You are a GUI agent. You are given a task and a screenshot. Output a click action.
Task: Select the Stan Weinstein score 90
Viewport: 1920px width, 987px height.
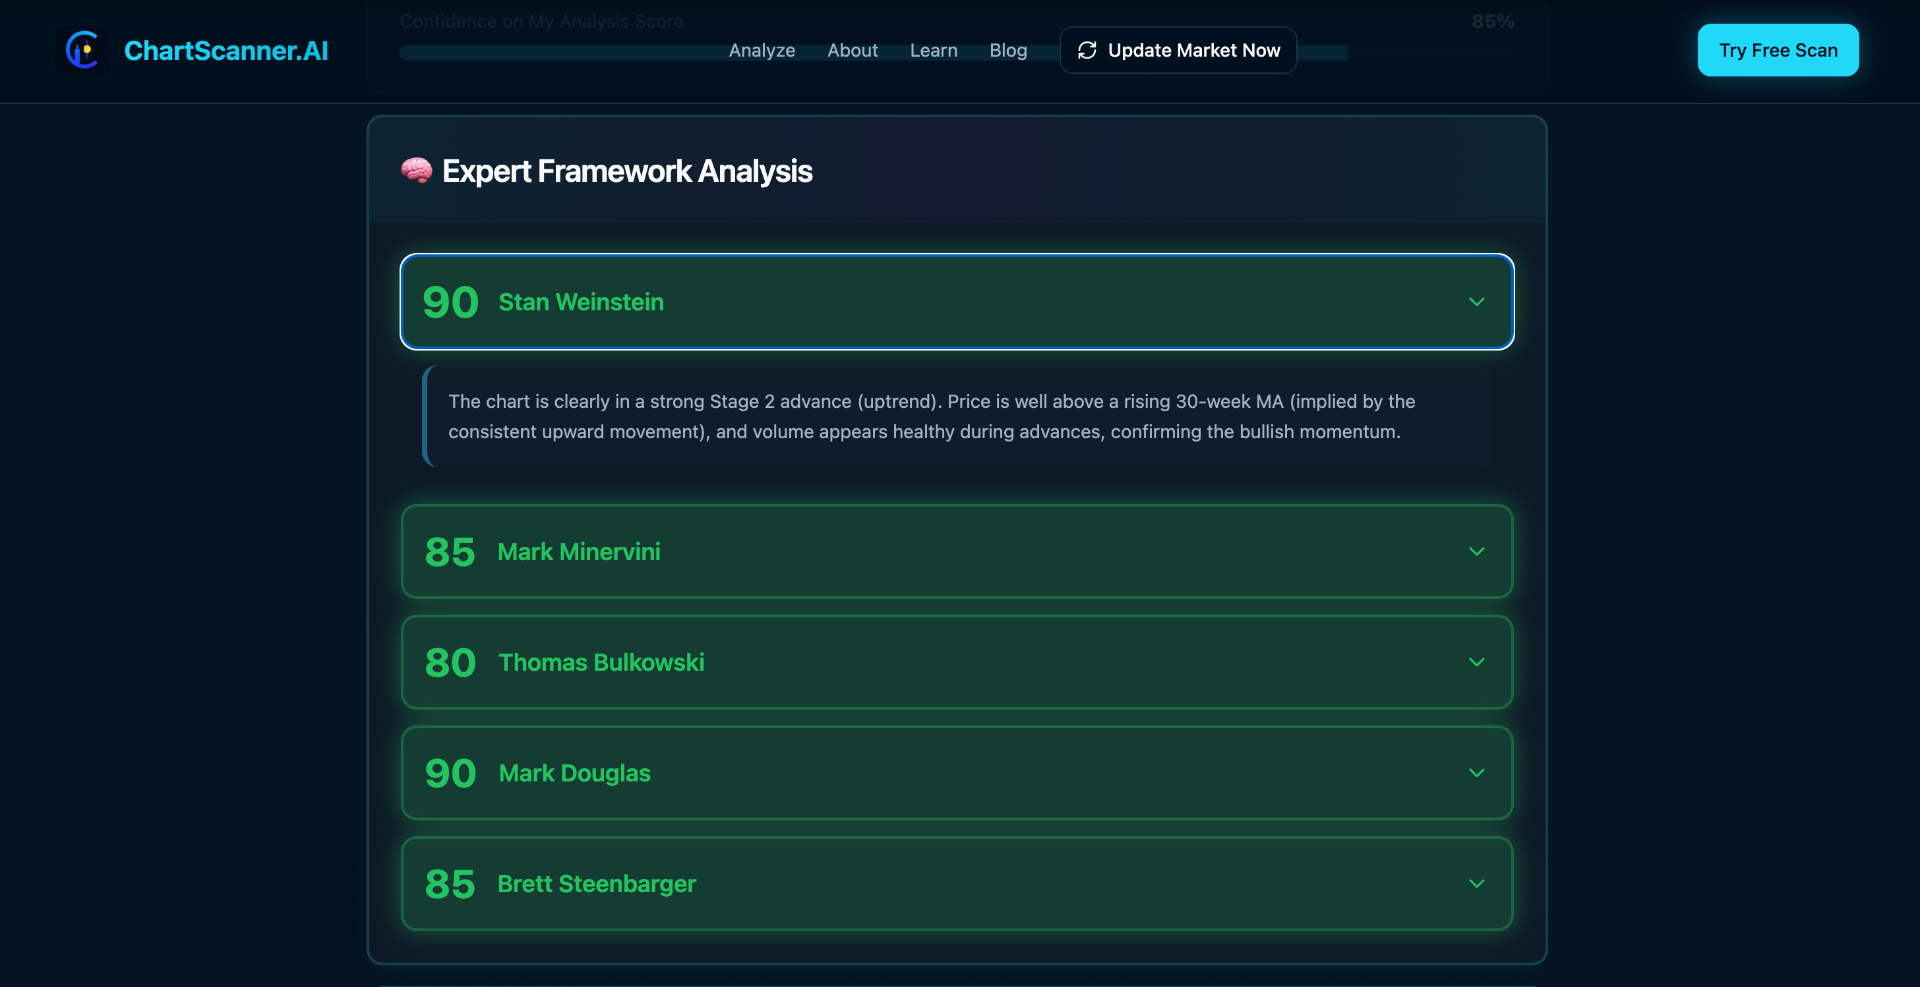451,302
